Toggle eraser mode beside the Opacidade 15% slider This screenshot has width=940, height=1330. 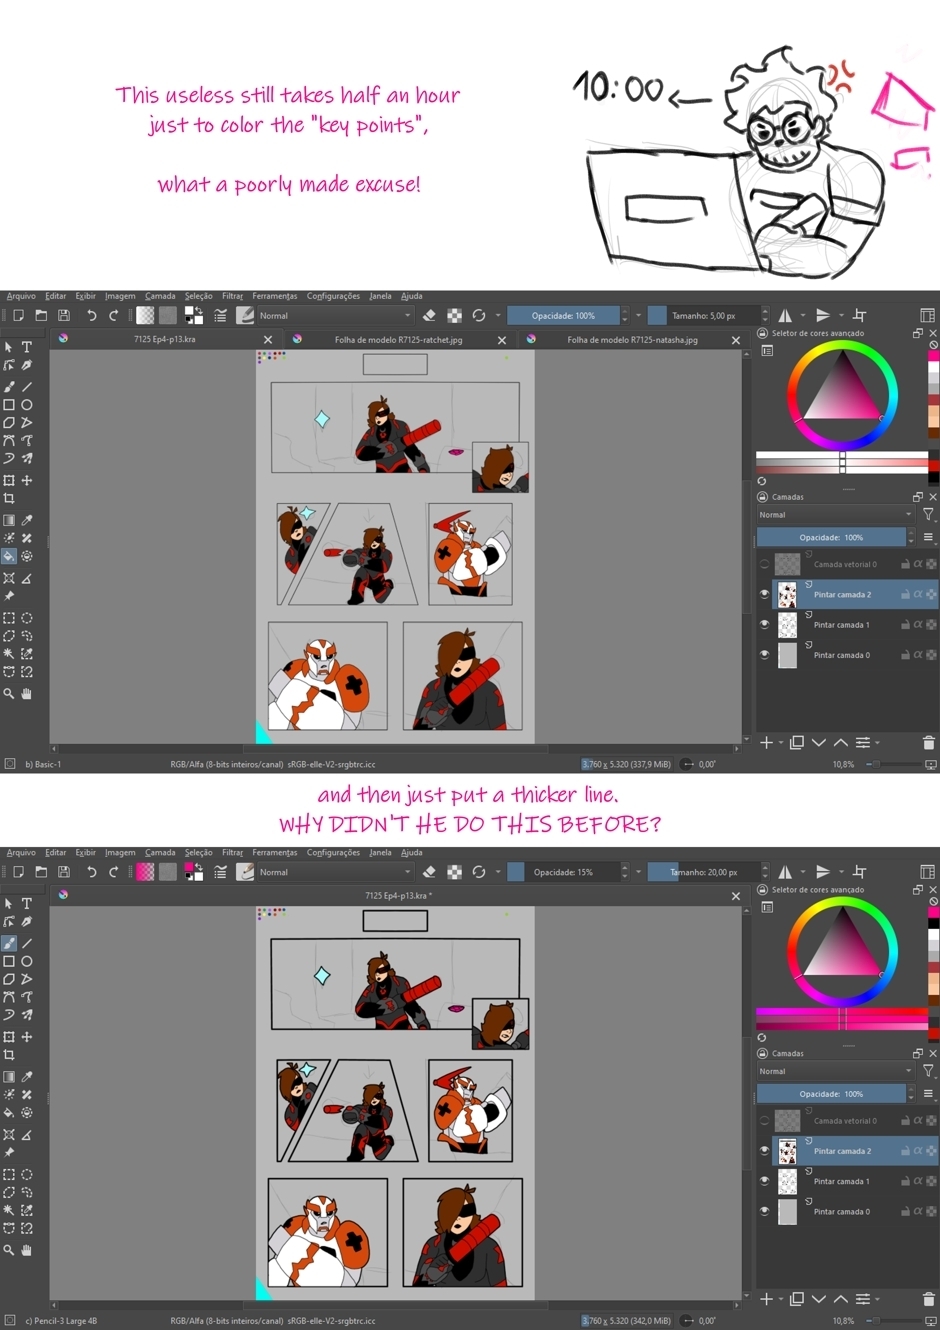pos(429,872)
